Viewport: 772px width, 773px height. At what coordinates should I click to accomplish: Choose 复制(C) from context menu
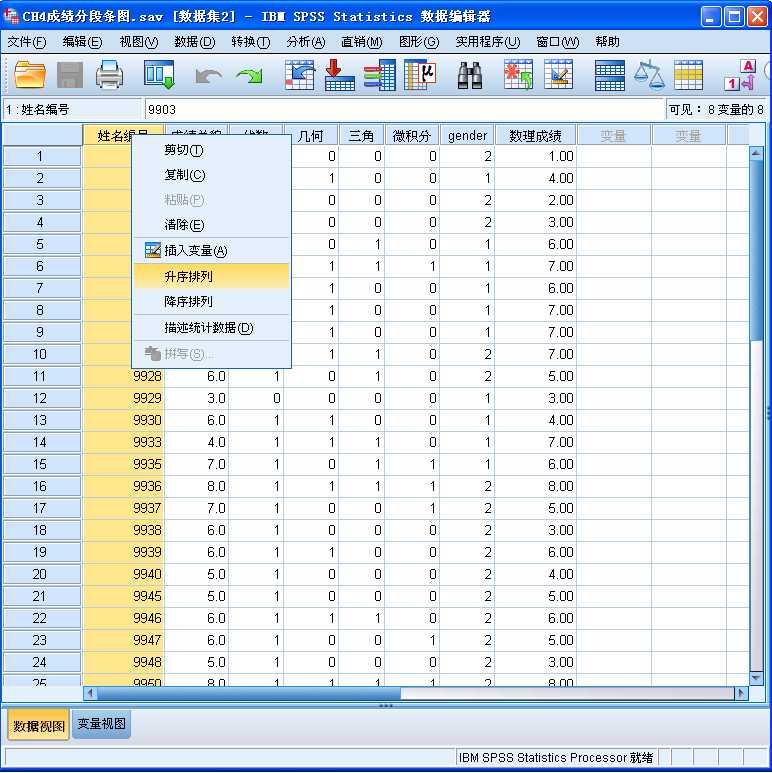point(211,175)
